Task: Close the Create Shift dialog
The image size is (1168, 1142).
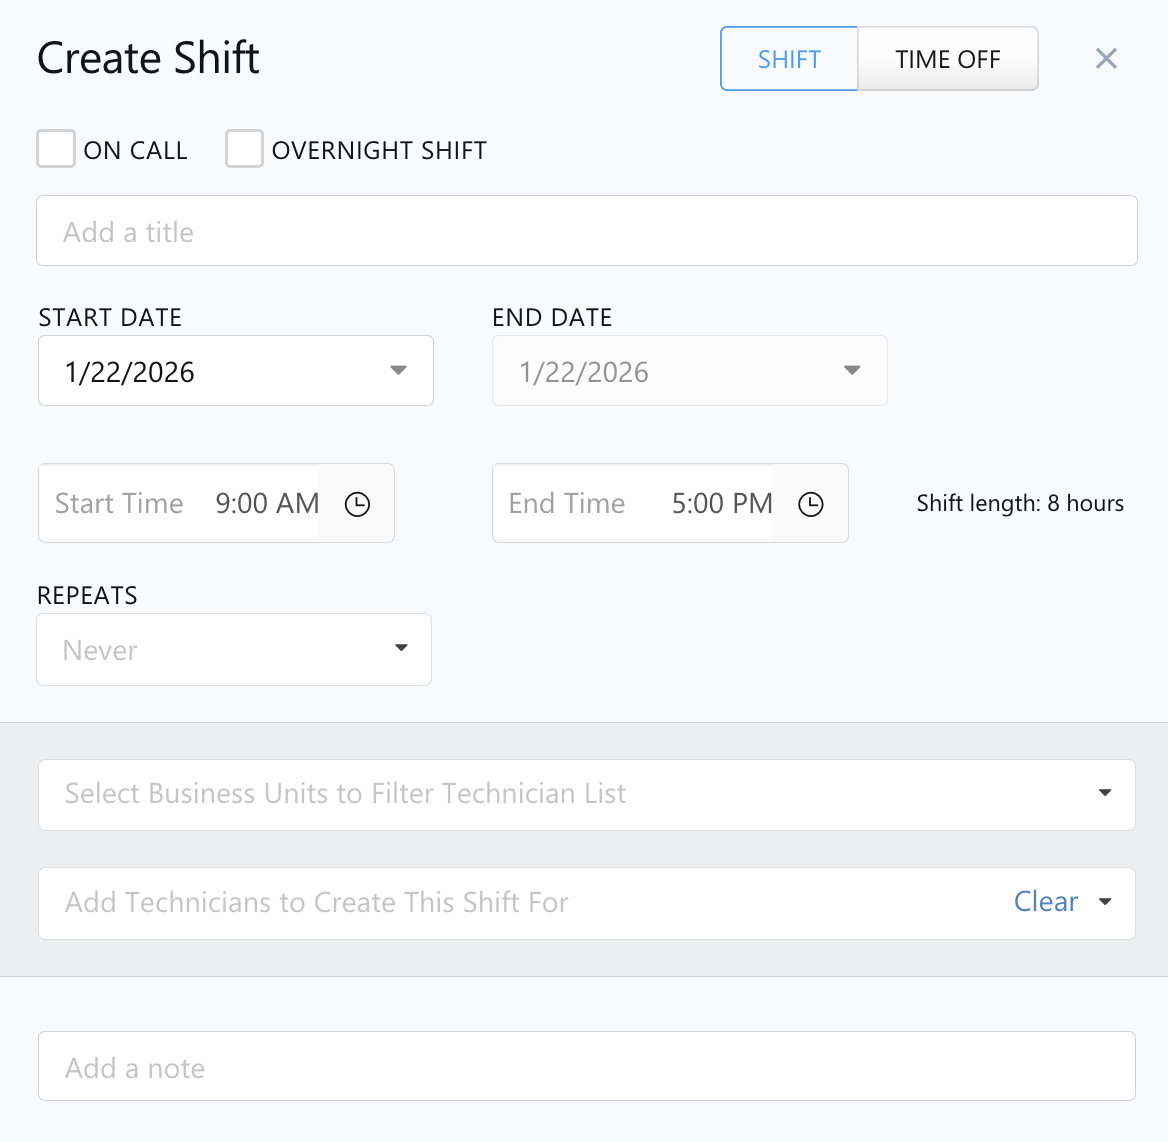Action: [1106, 59]
